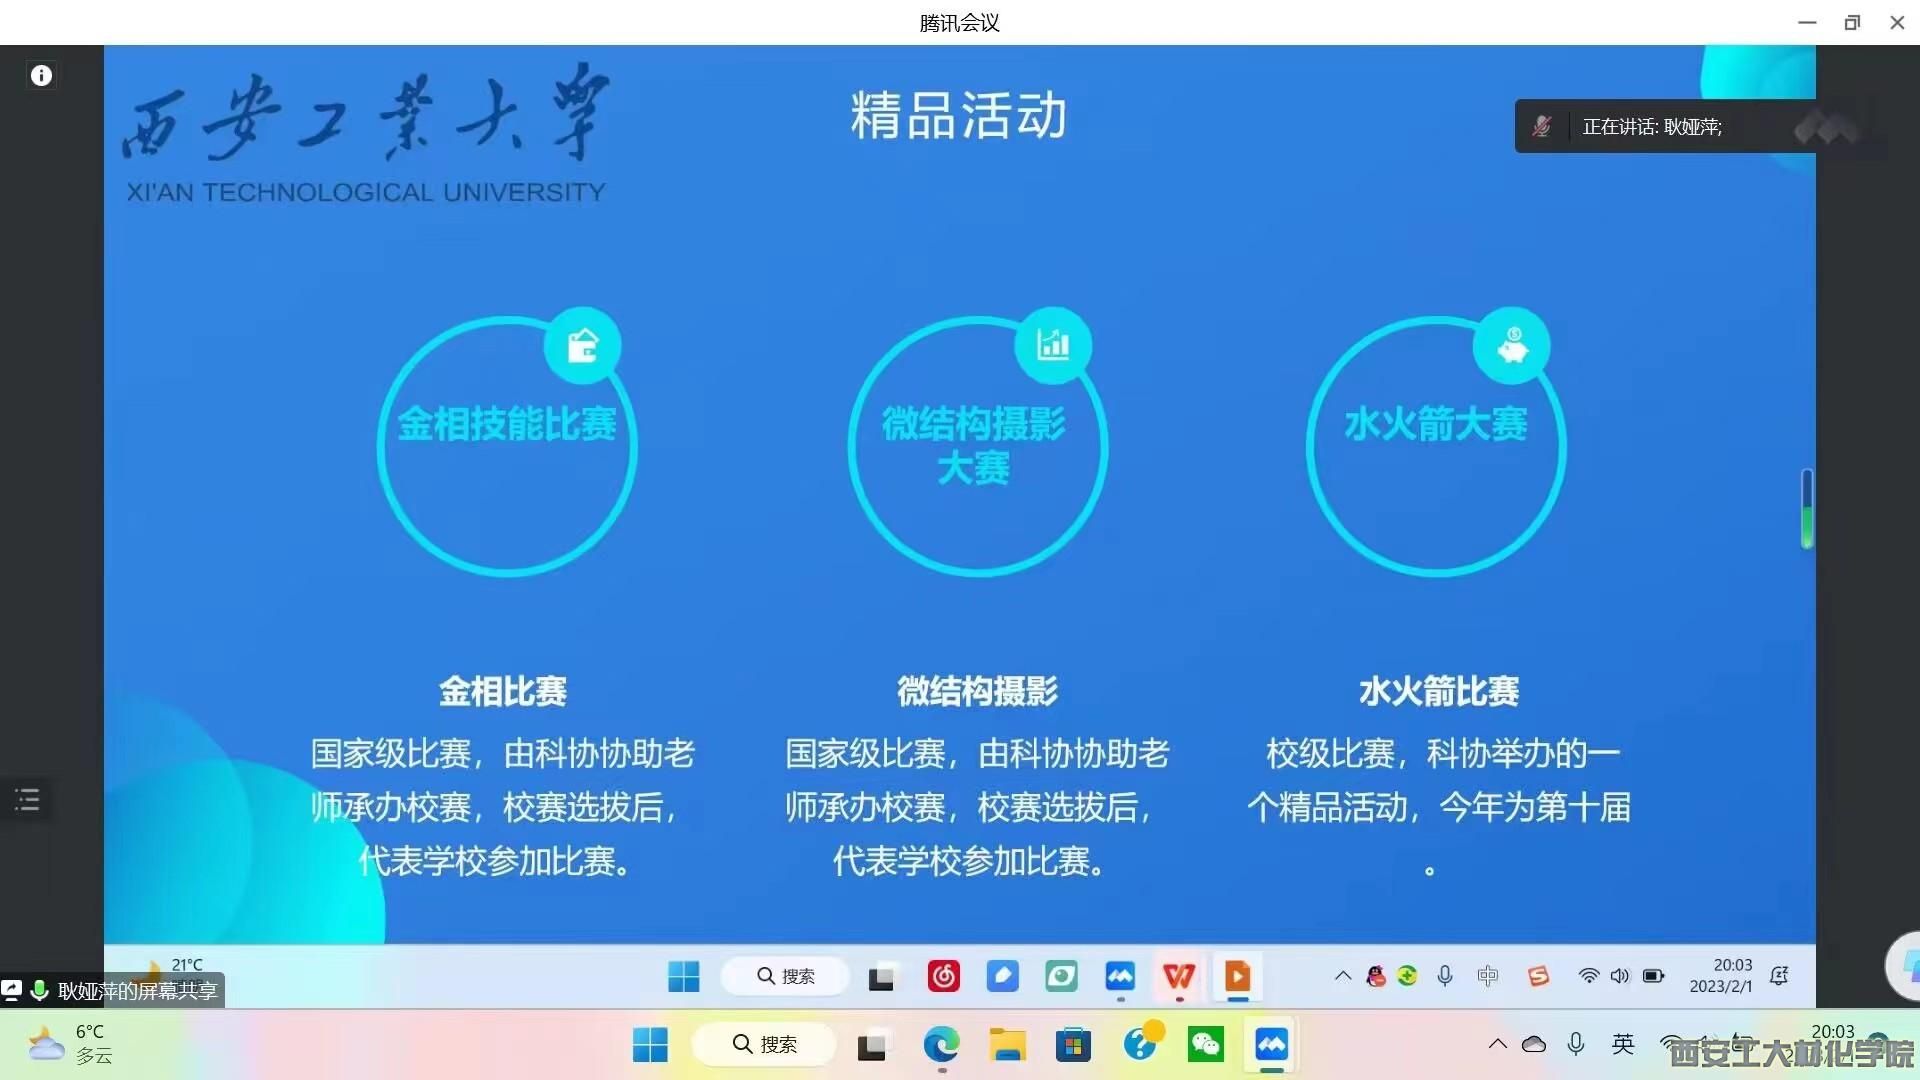Click the muted microphone speaker indicator
The height and width of the screenshot is (1080, 1920).
pos(1541,127)
